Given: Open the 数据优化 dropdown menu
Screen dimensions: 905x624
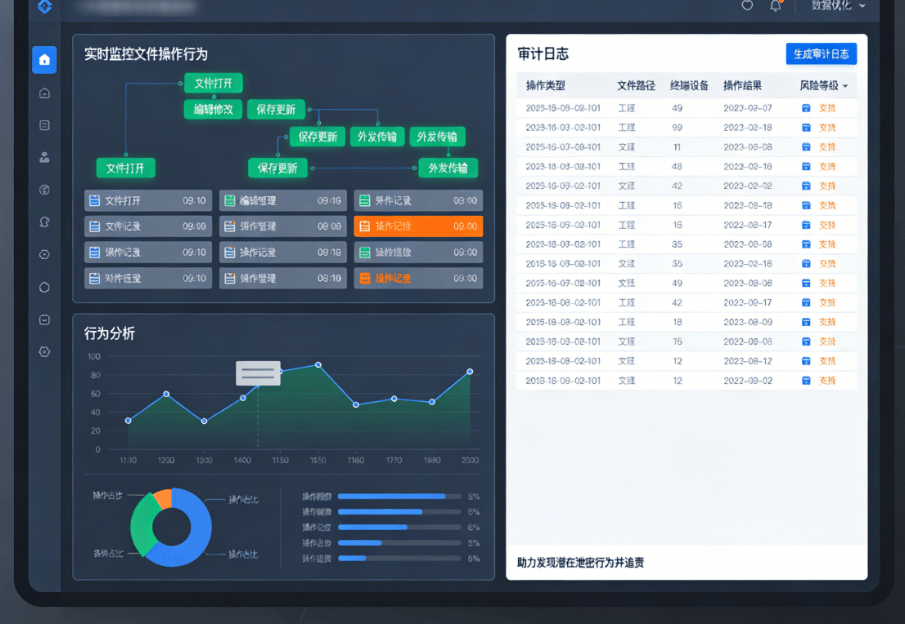Looking at the screenshot, I should (839, 5).
